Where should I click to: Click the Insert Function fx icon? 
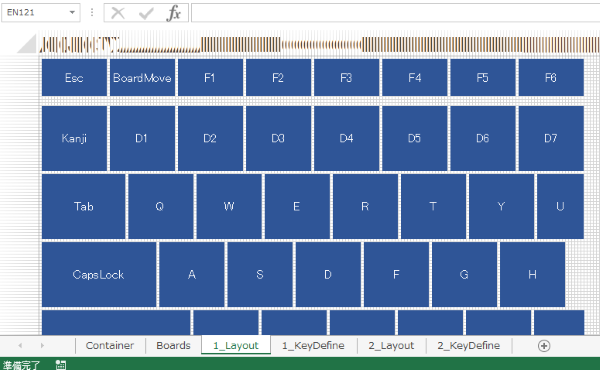point(174,13)
